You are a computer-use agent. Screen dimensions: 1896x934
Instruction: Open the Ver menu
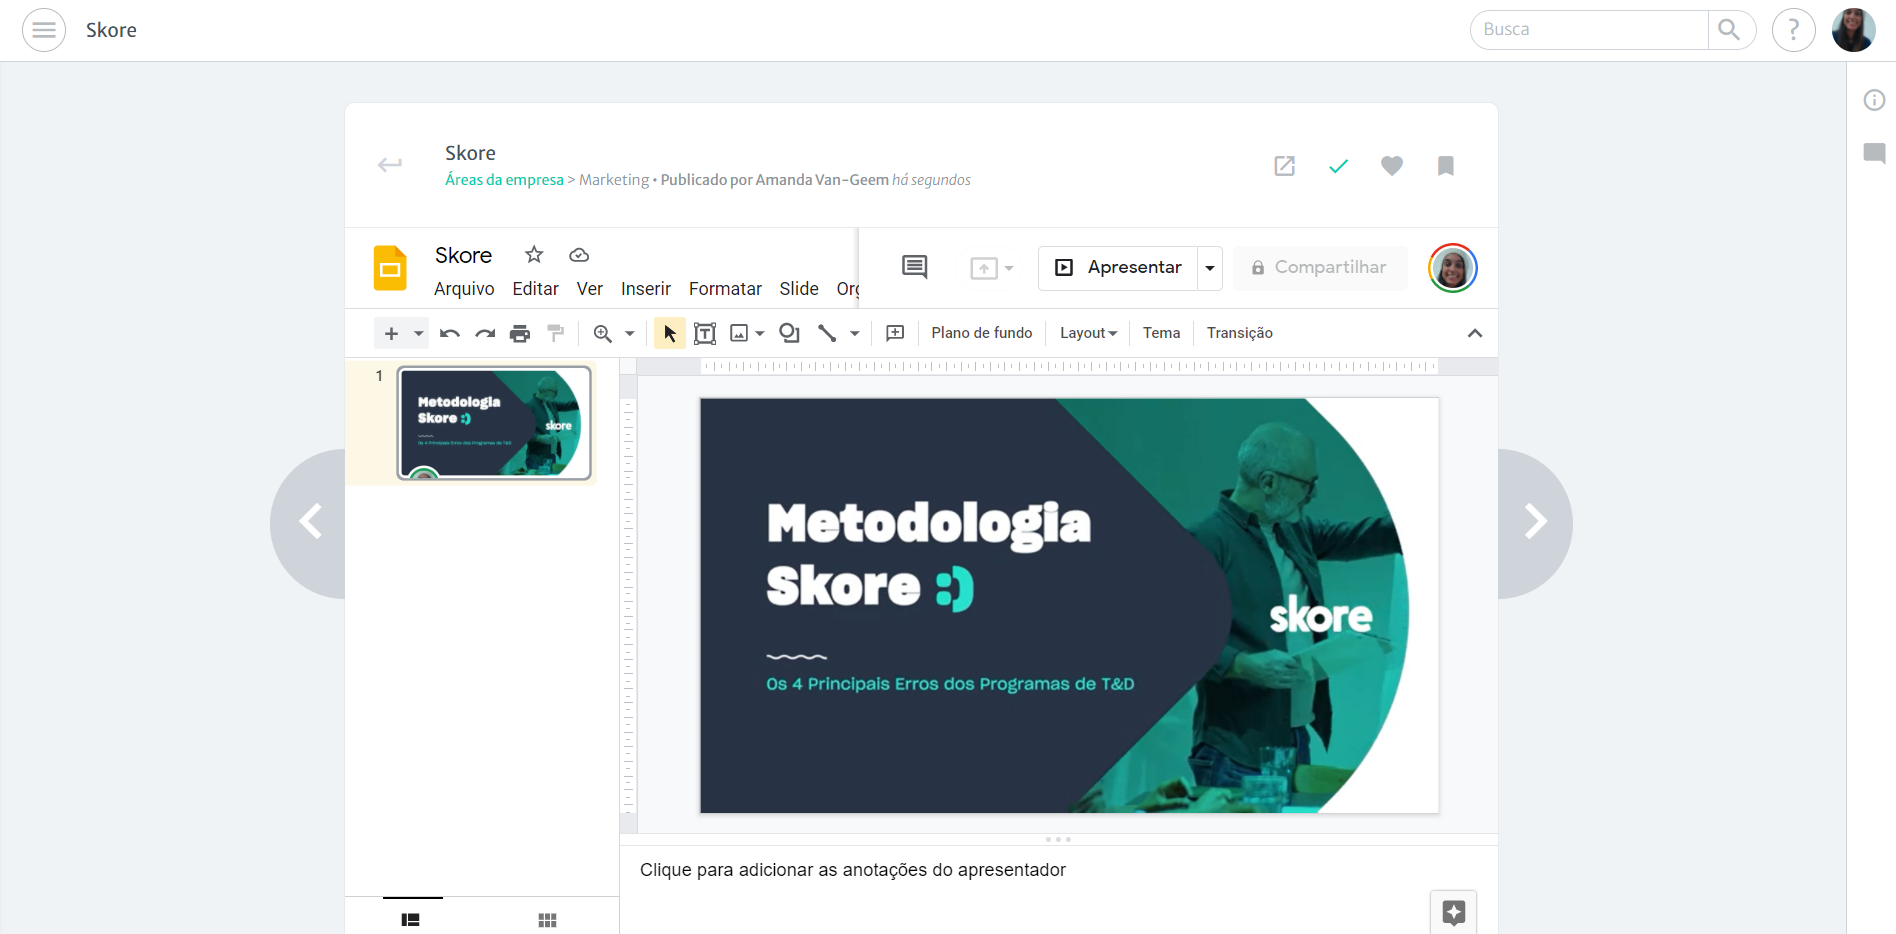(x=590, y=289)
